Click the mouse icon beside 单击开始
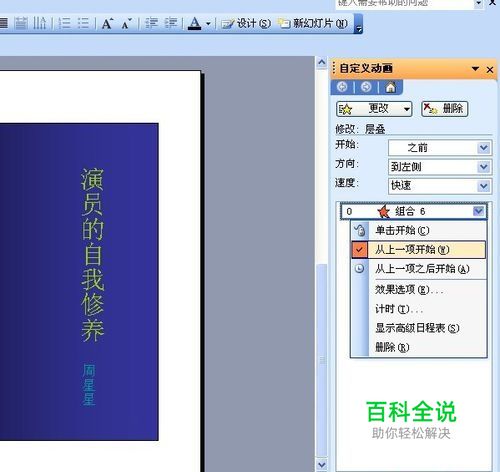 click(x=360, y=230)
